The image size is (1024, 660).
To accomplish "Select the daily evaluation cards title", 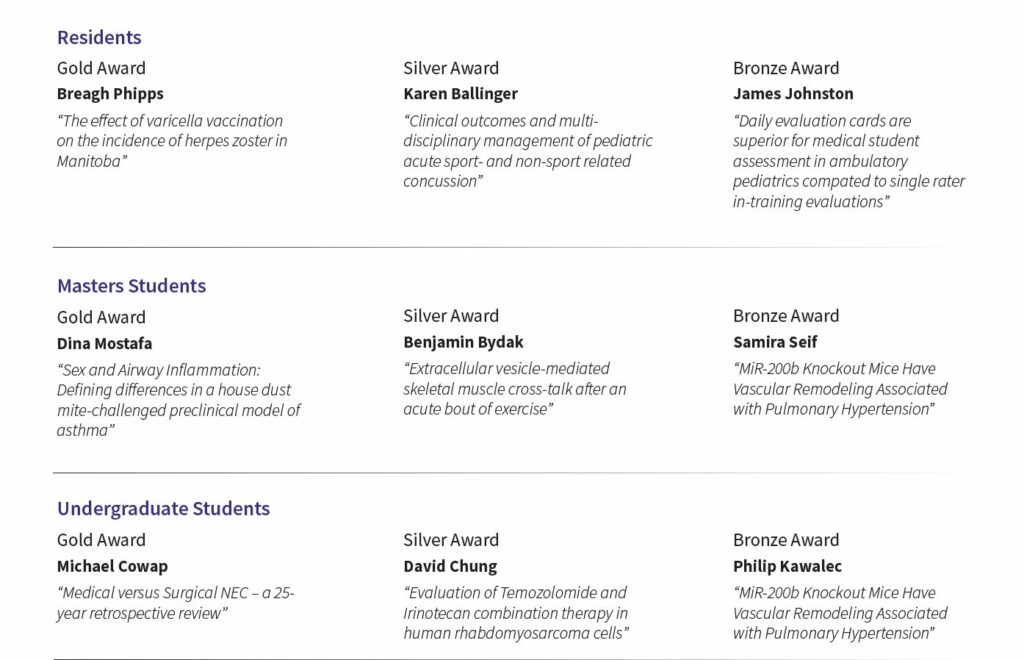I will 848,161.
